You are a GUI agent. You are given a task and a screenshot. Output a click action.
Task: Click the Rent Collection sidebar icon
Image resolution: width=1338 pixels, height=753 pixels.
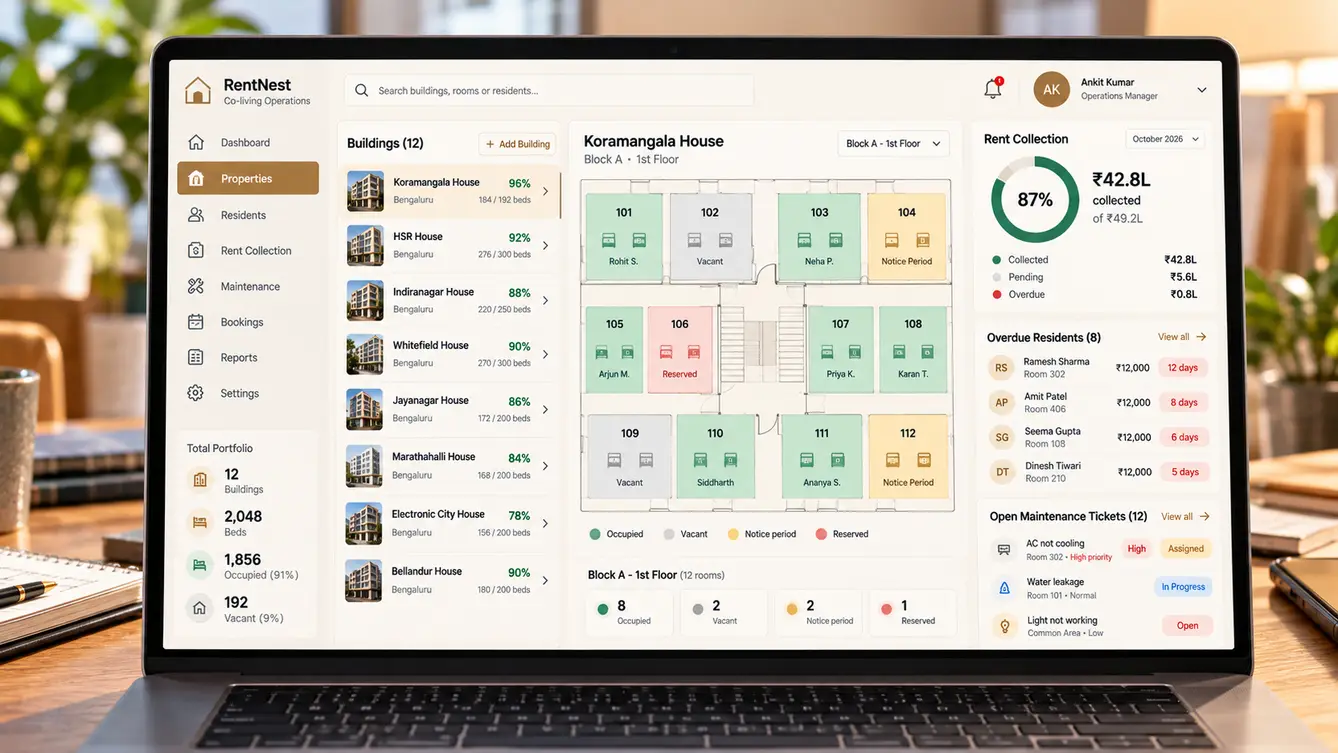tap(196, 251)
